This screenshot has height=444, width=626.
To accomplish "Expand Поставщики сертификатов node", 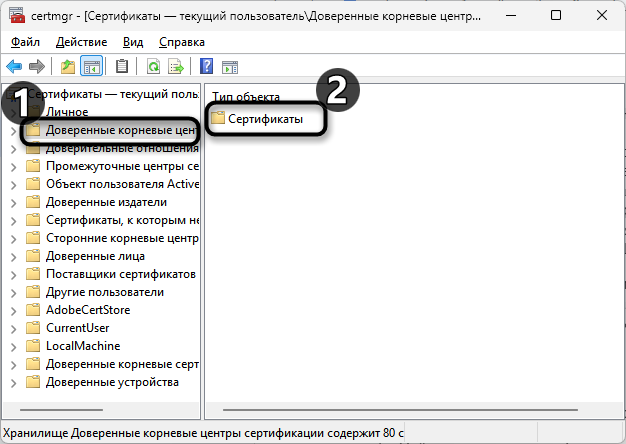I will (13, 275).
